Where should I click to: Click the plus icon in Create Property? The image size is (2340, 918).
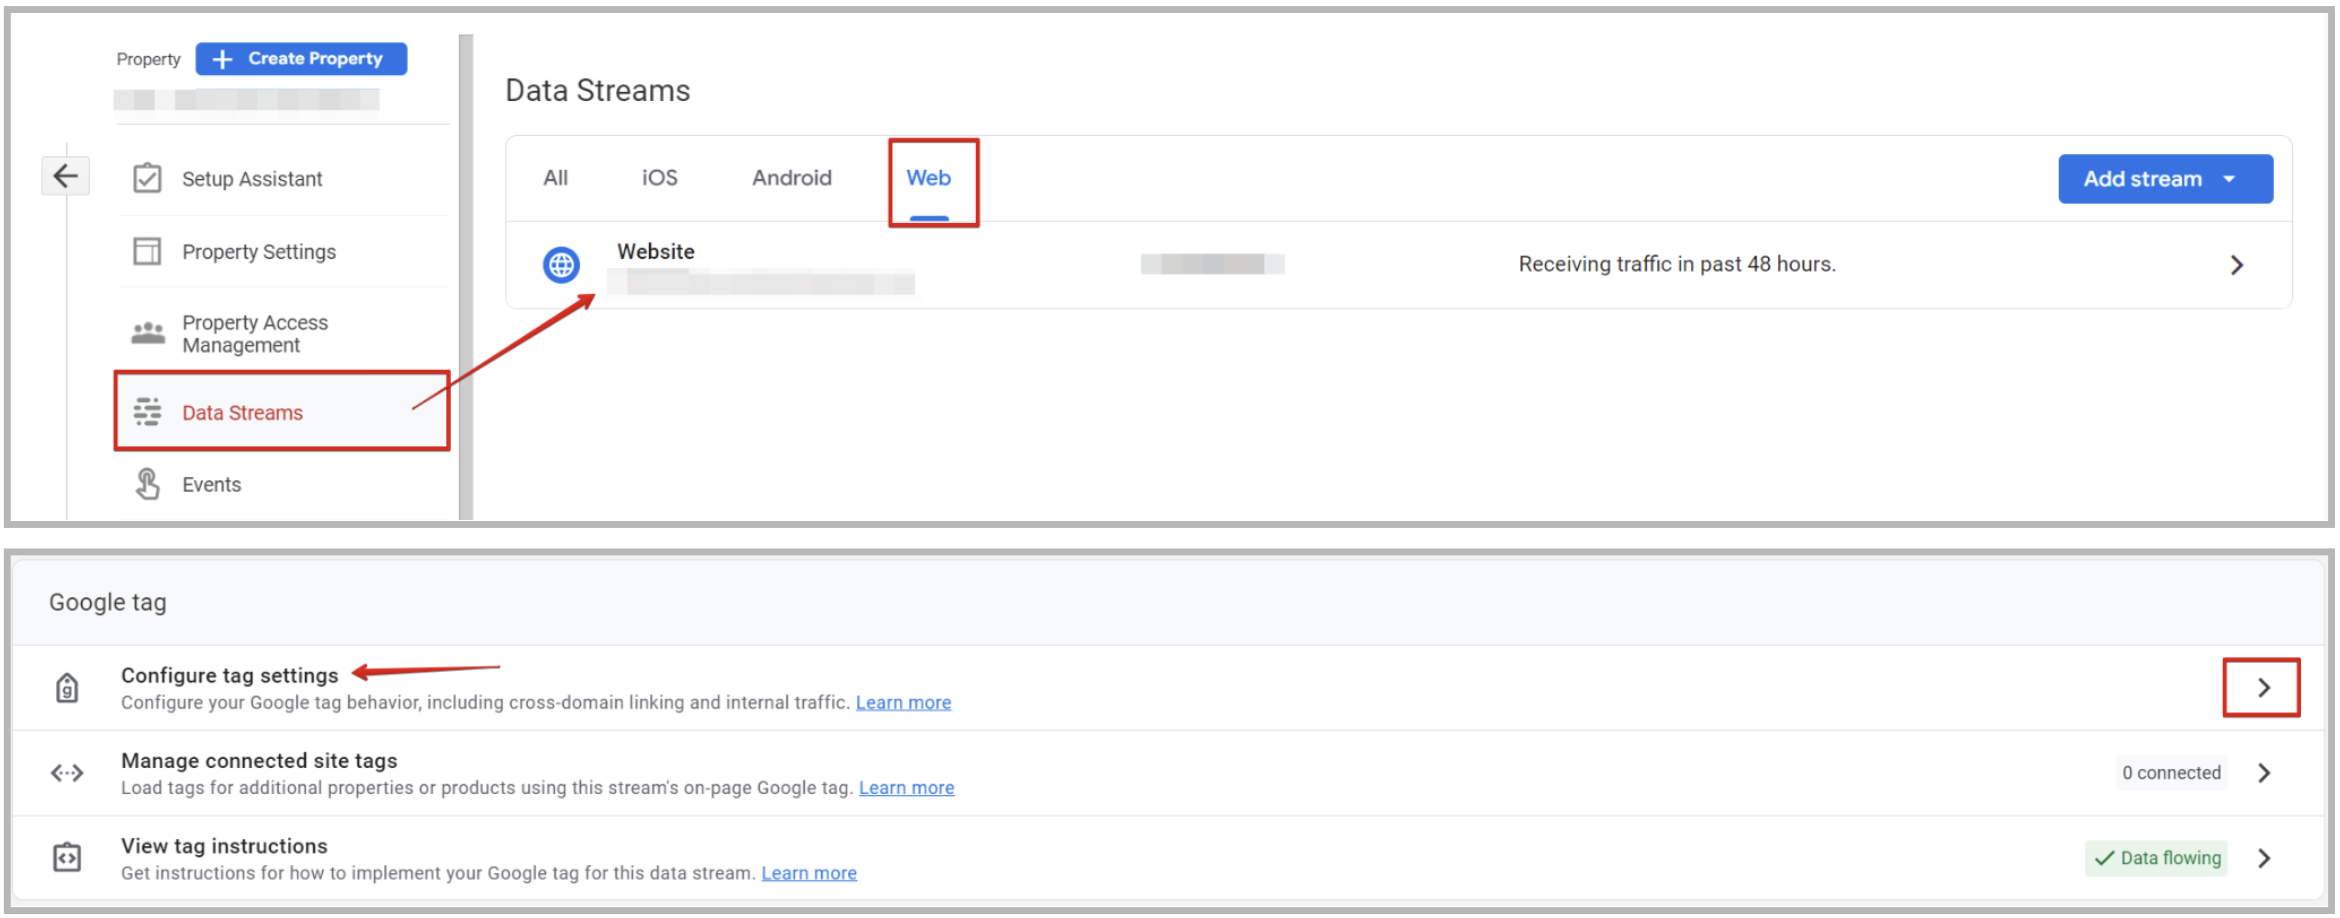(223, 59)
